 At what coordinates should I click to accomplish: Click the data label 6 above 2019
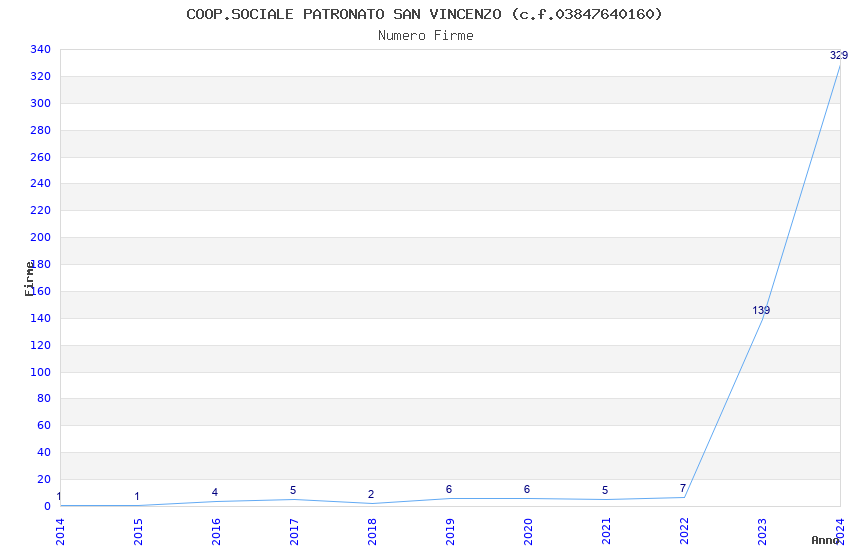coord(449,489)
